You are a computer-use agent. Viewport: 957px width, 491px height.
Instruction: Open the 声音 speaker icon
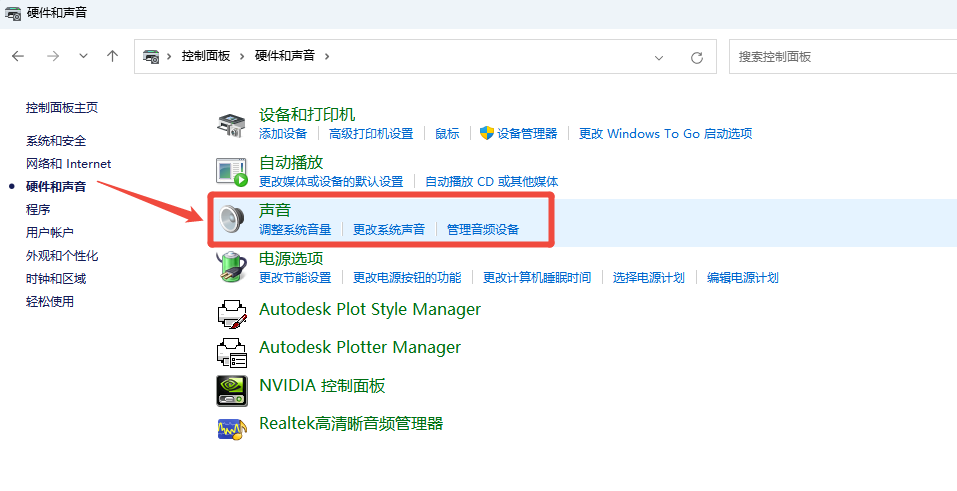232,218
